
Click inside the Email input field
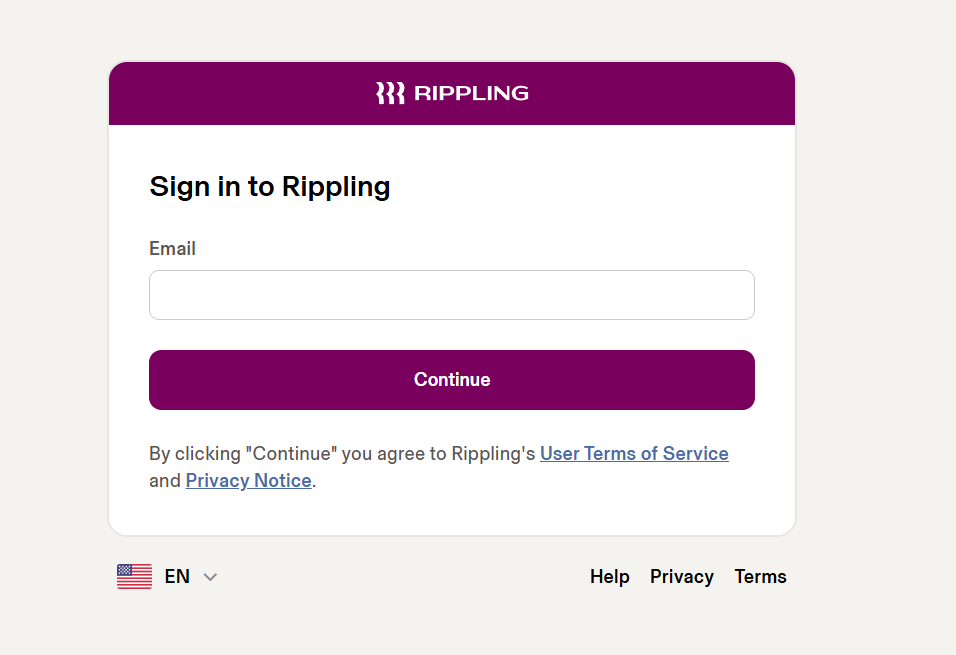pos(451,295)
